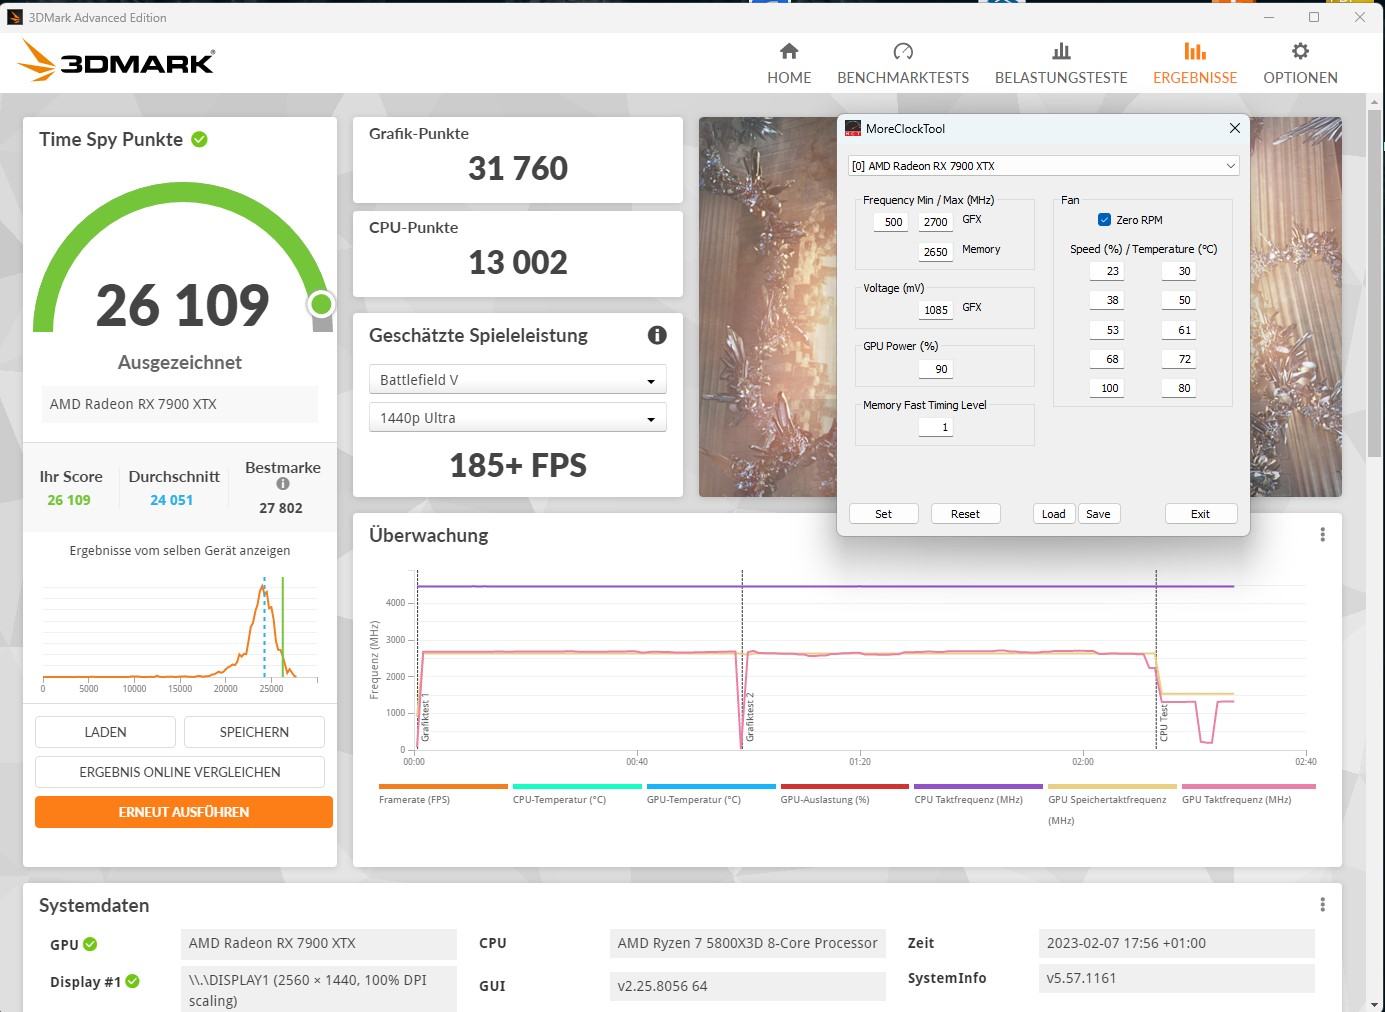Toggle the GPU Speichertaktfrequenz legend swatch
The height and width of the screenshot is (1012, 1385).
pyautogui.click(x=1112, y=787)
